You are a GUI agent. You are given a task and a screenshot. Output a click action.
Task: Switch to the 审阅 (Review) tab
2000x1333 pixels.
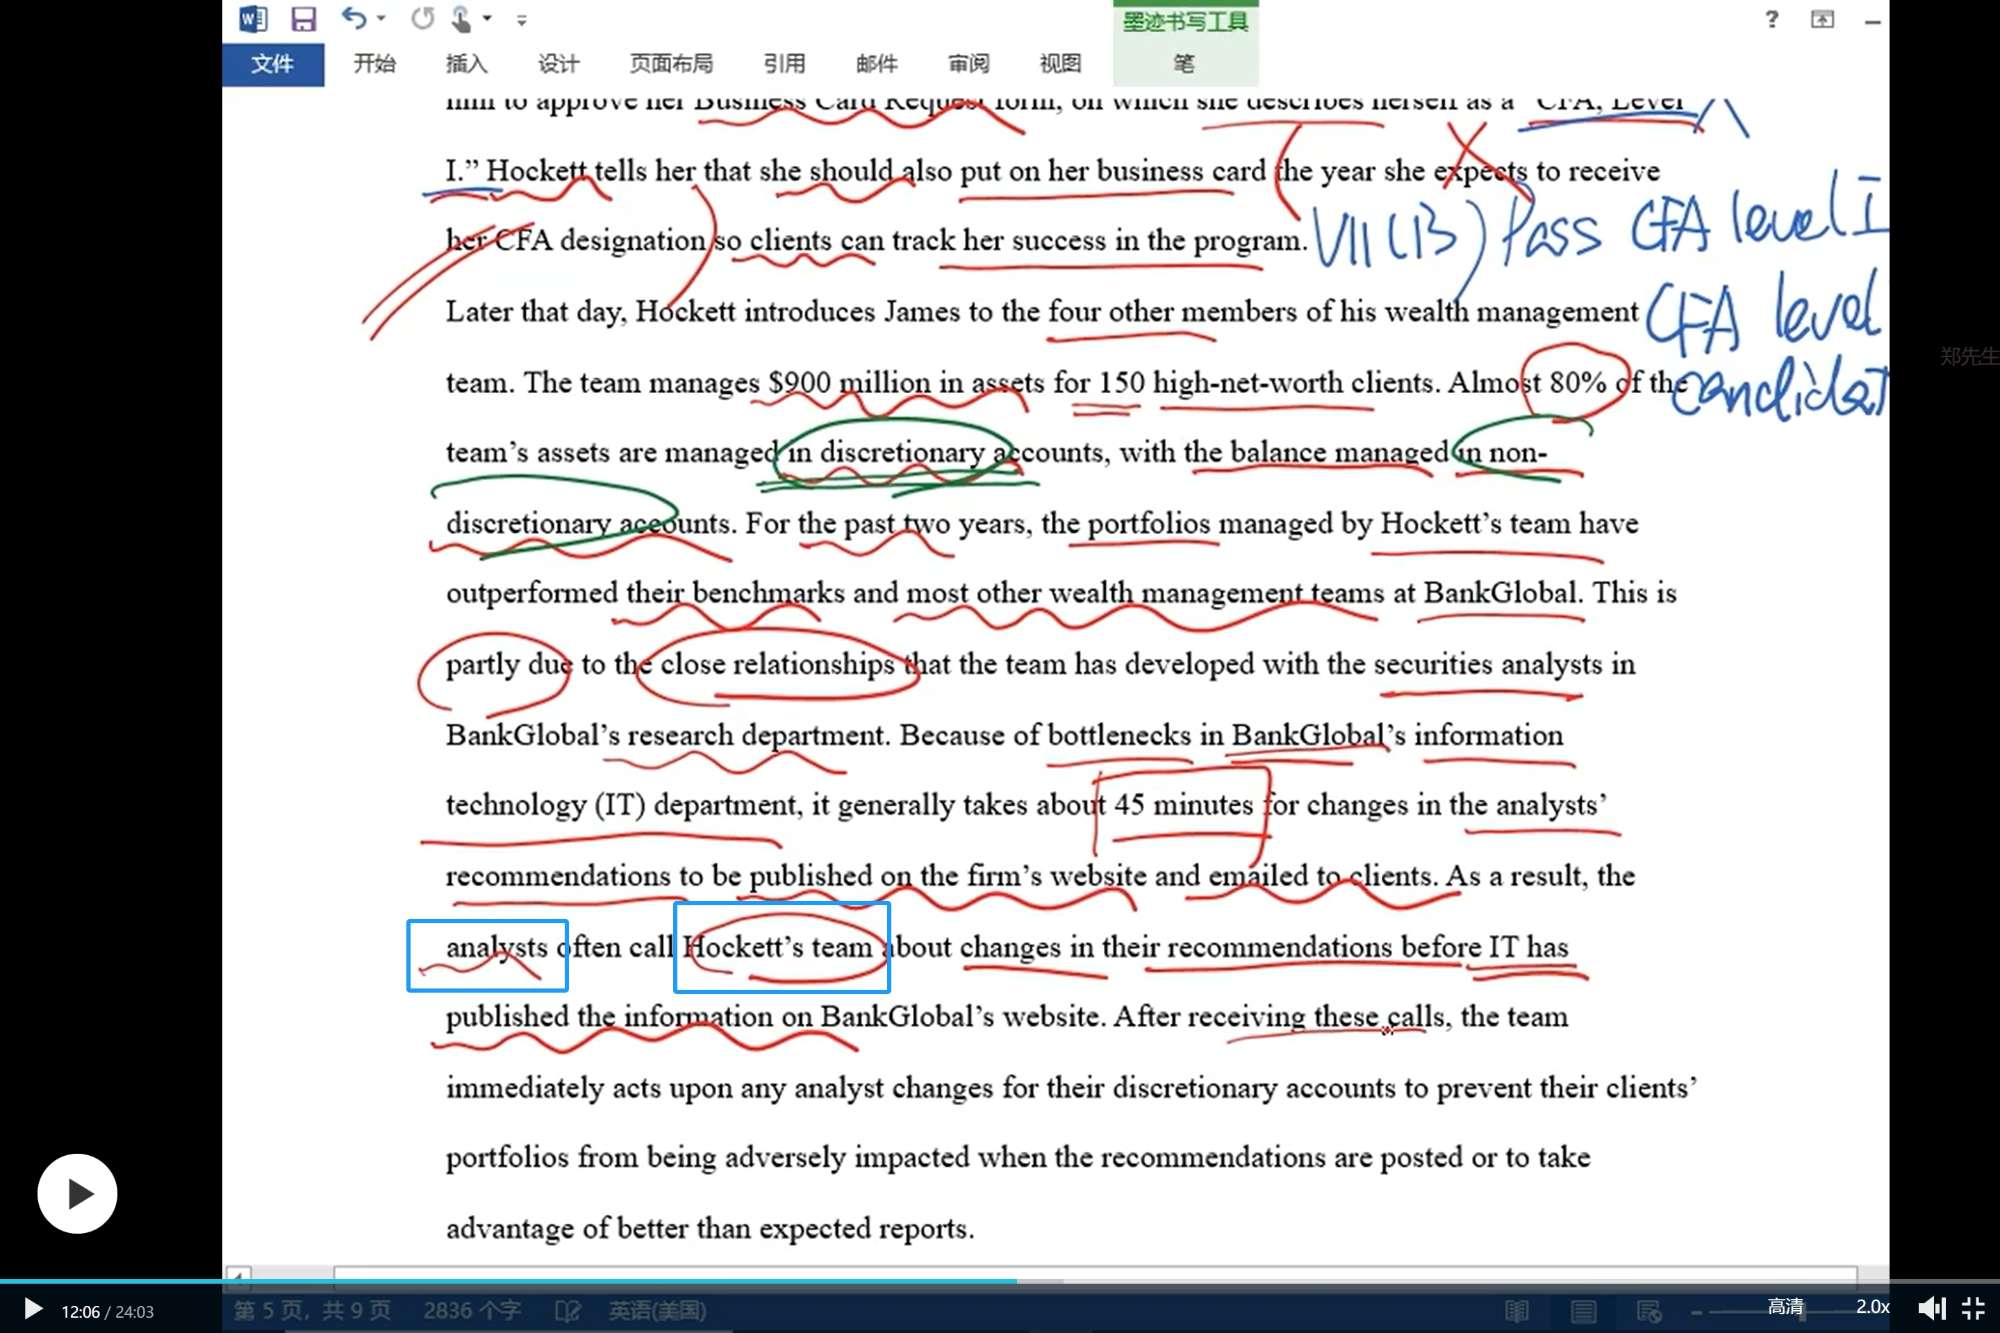click(x=968, y=64)
